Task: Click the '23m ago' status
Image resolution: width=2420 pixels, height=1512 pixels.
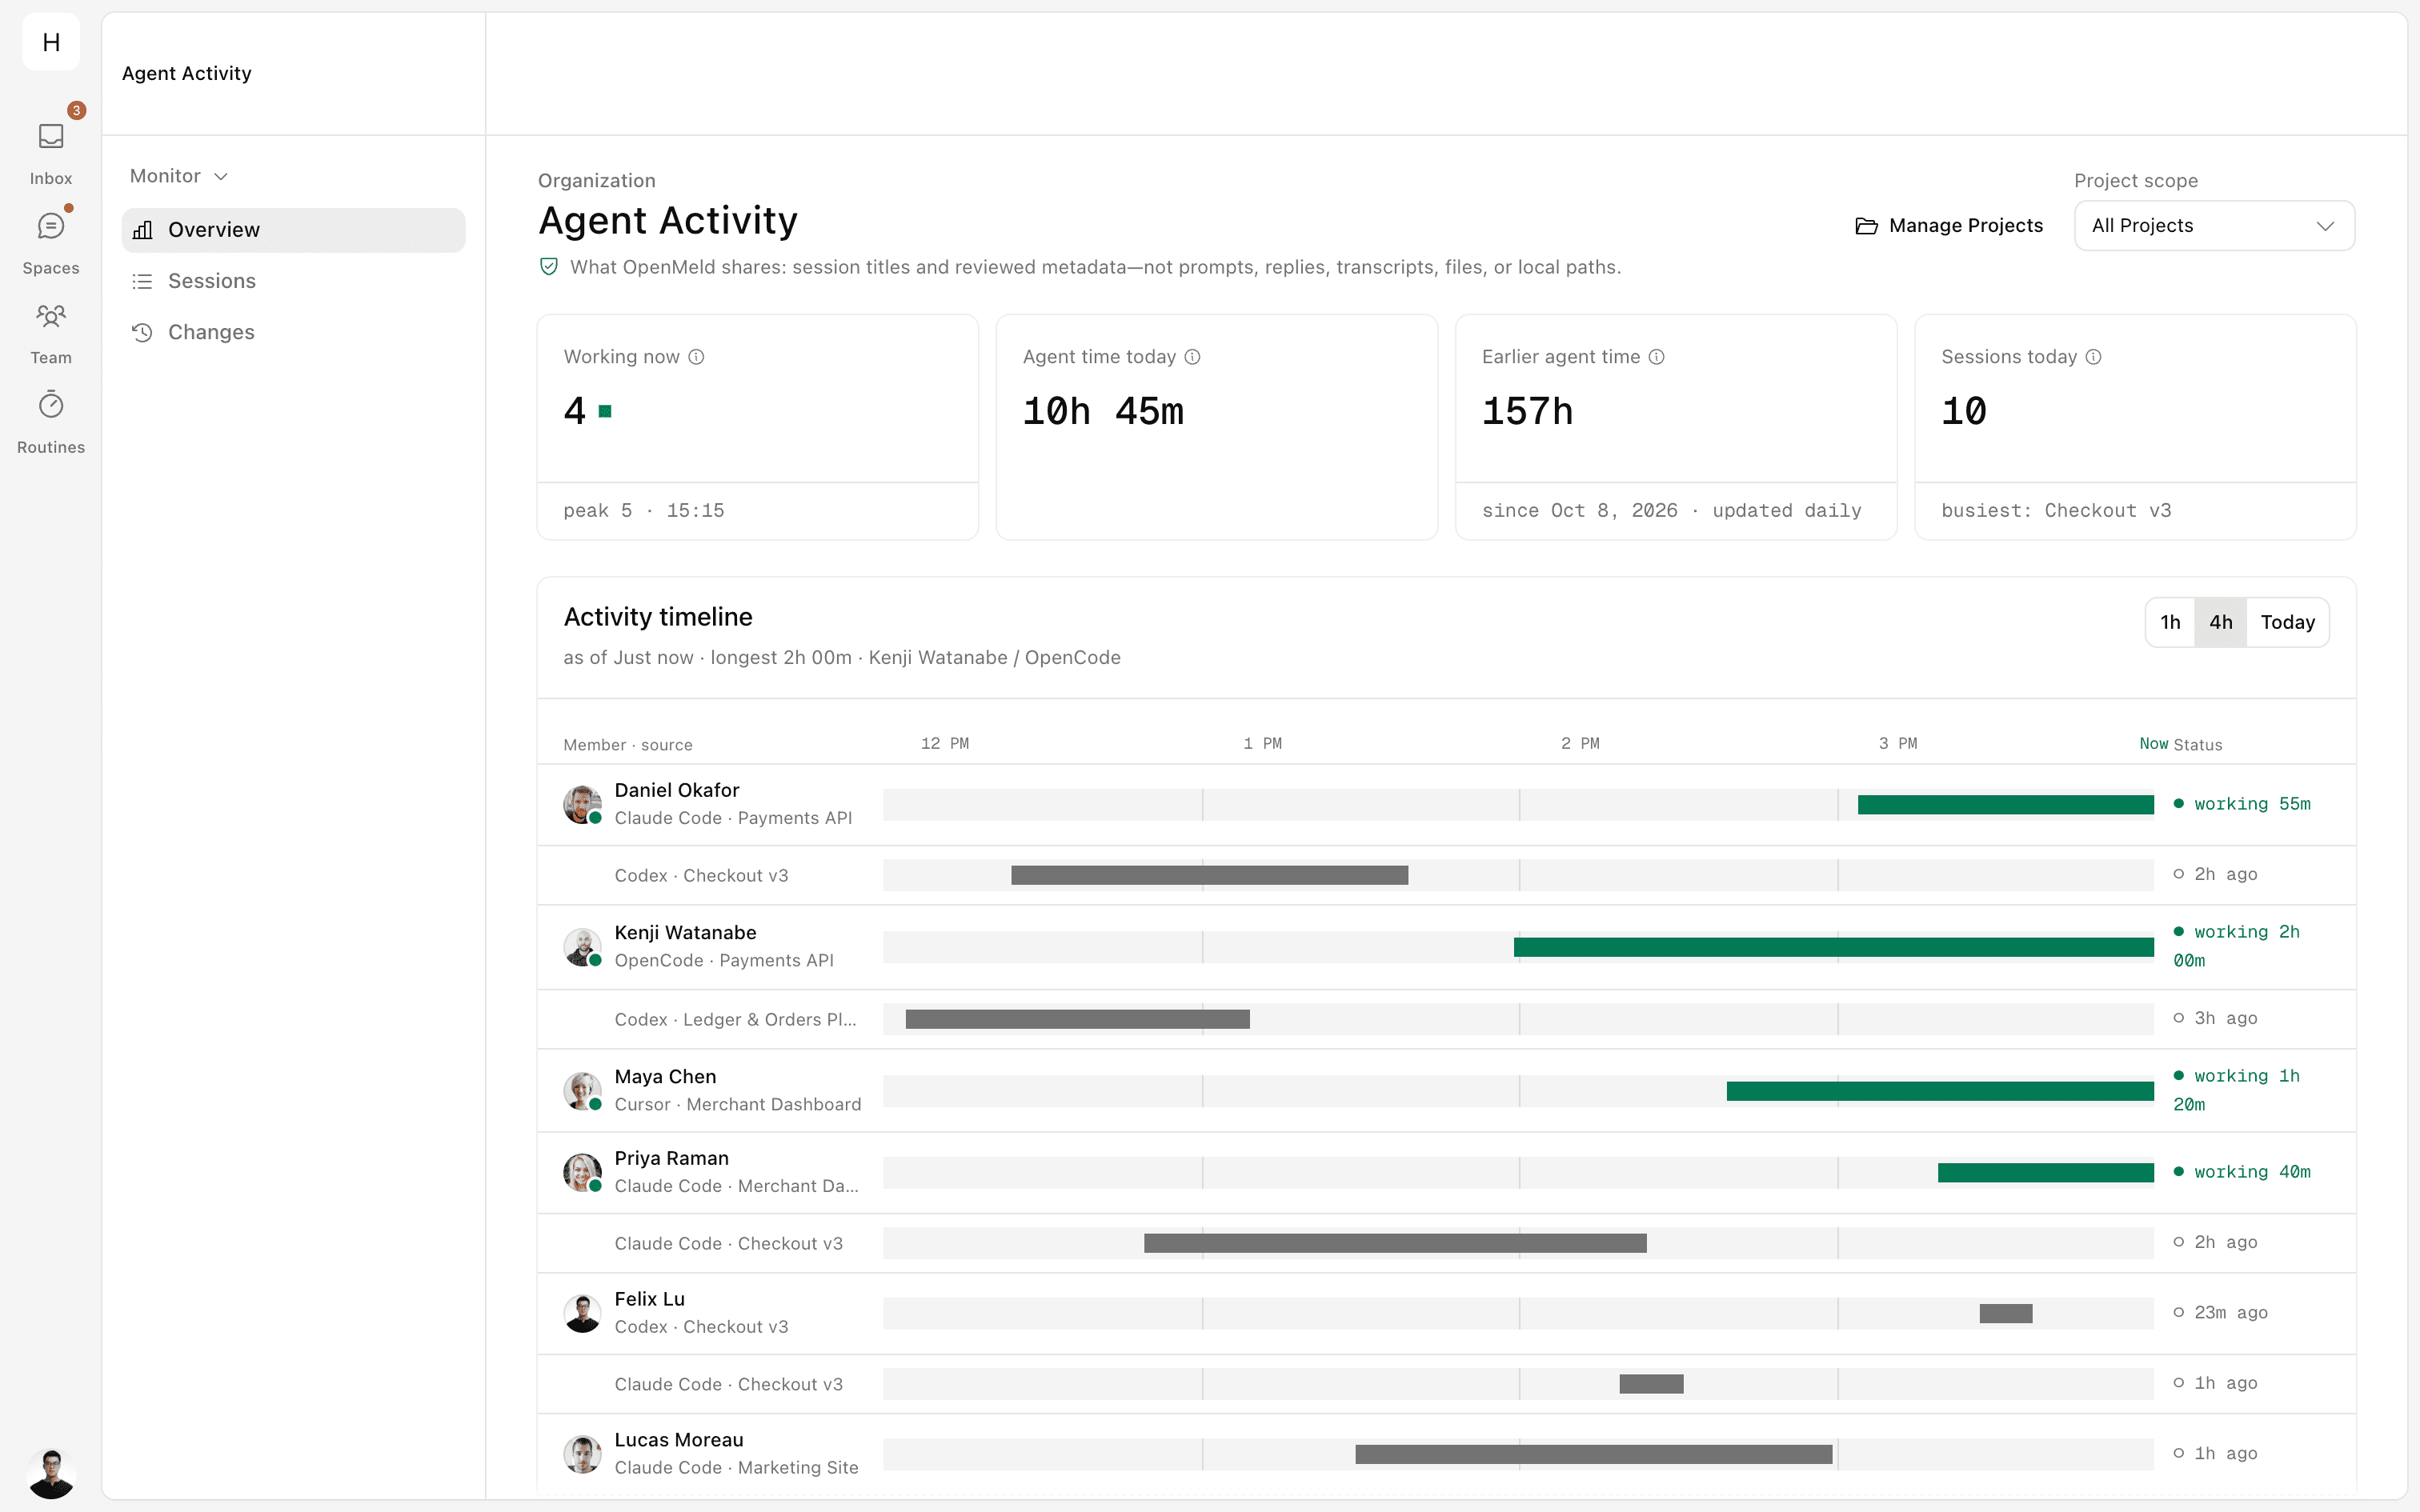Action: pyautogui.click(x=2220, y=1312)
